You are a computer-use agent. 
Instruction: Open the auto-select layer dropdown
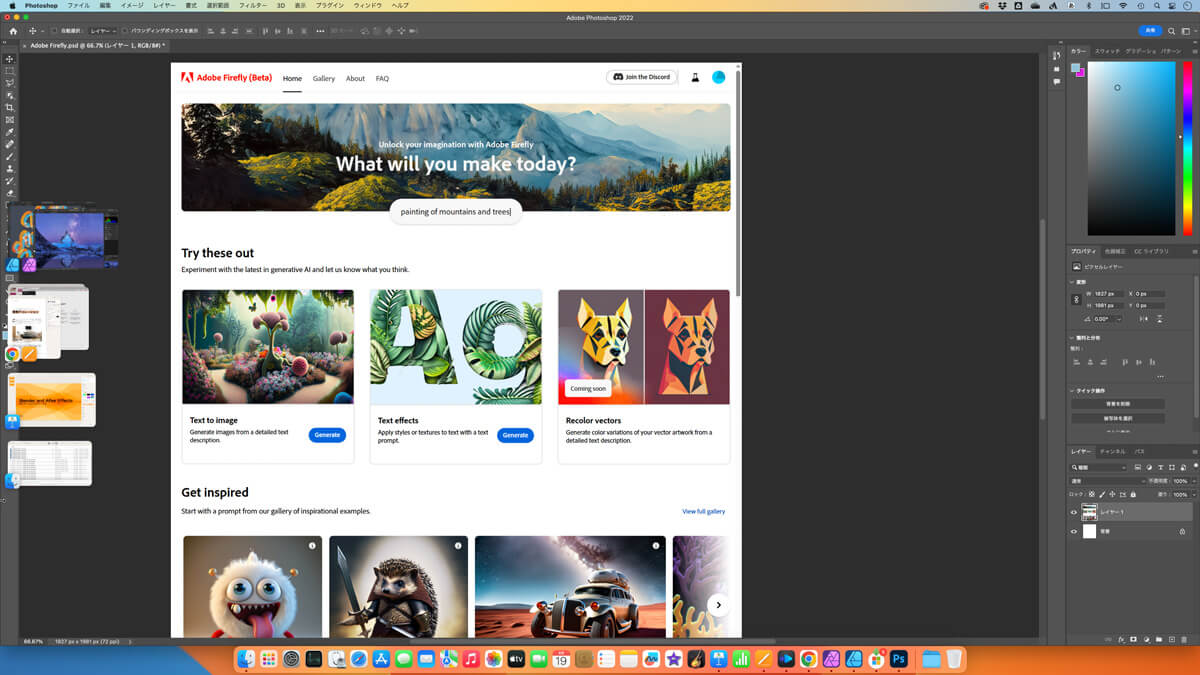tap(102, 31)
